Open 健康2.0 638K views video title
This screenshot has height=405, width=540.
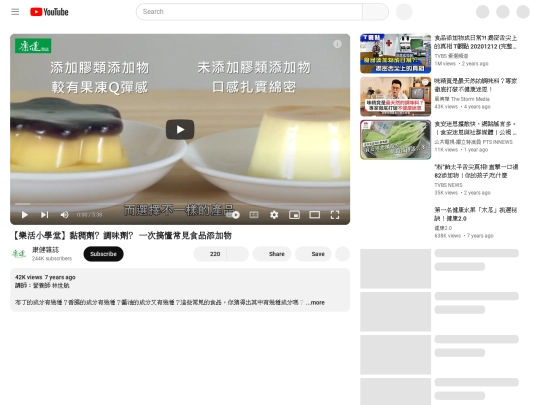475,214
